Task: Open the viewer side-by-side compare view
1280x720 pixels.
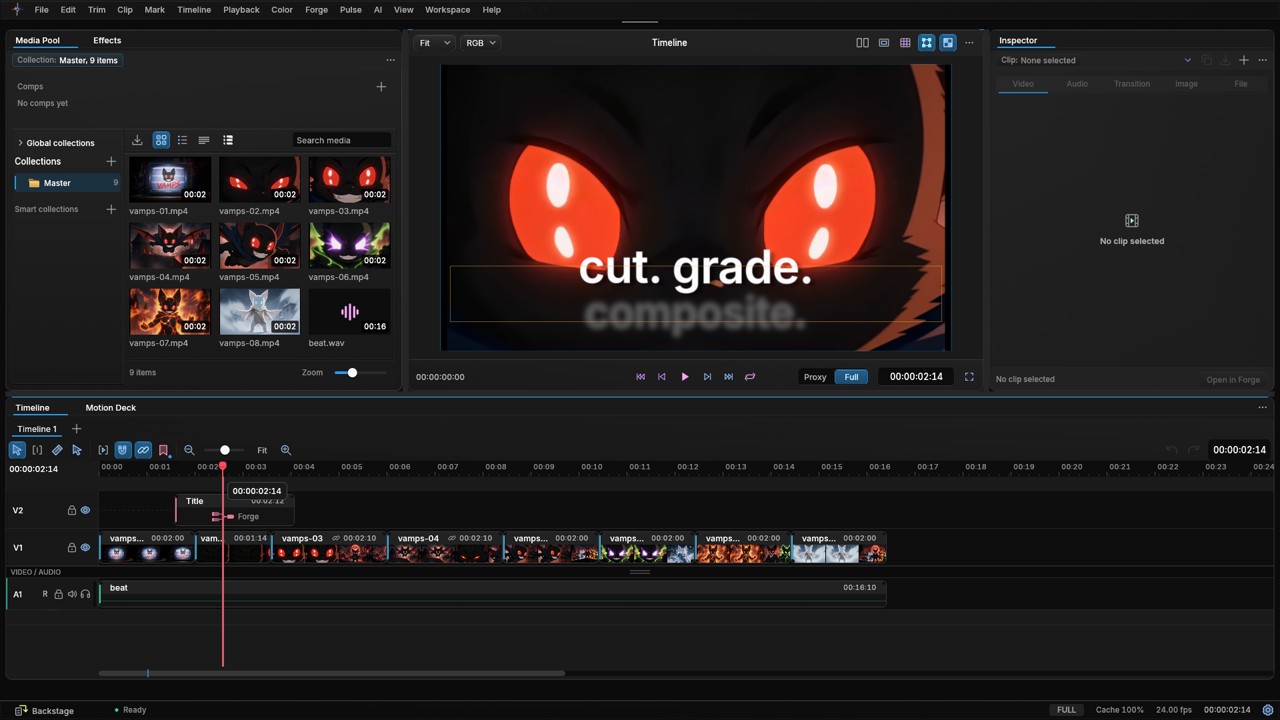Action: (x=862, y=43)
